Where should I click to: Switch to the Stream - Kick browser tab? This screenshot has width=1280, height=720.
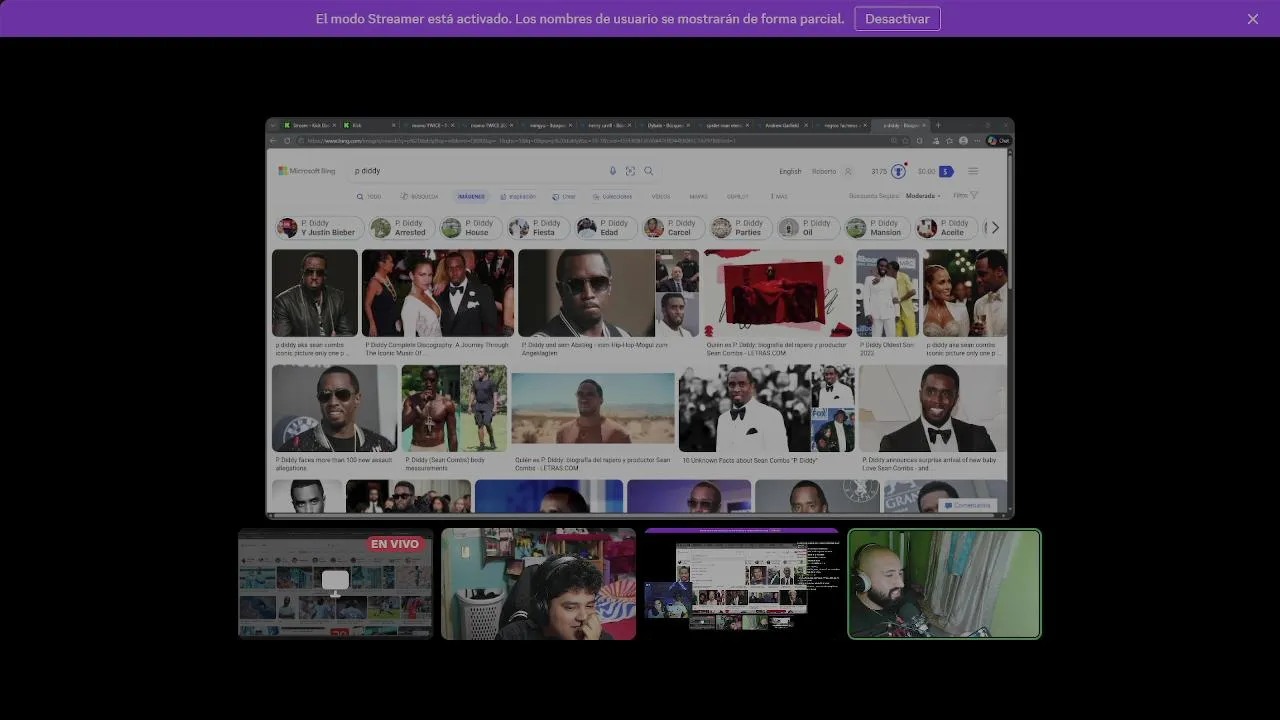click(309, 125)
